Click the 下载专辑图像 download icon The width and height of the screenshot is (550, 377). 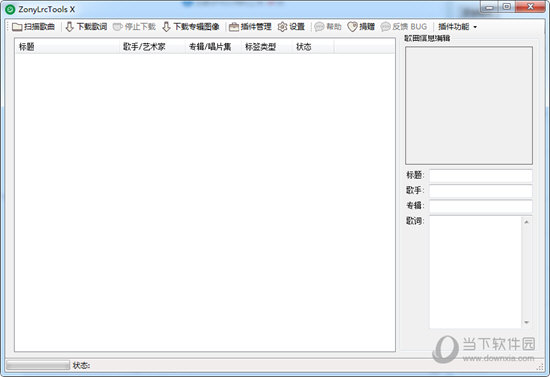[x=166, y=27]
